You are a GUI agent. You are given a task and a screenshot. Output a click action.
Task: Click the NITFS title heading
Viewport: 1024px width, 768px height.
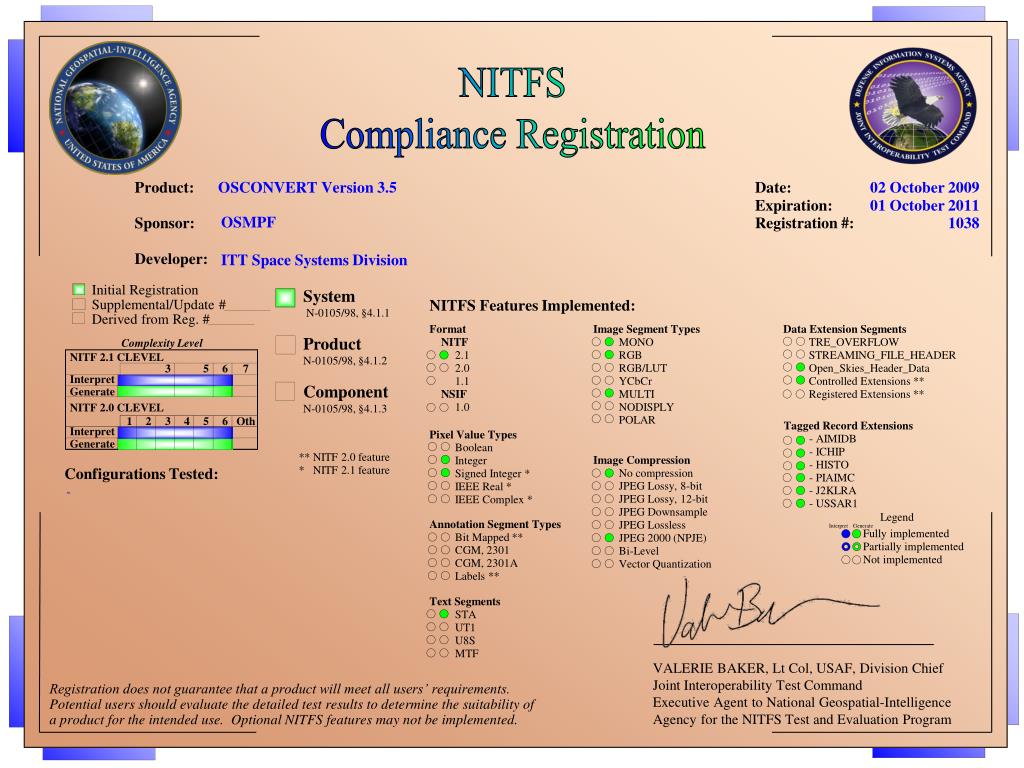[x=511, y=82]
